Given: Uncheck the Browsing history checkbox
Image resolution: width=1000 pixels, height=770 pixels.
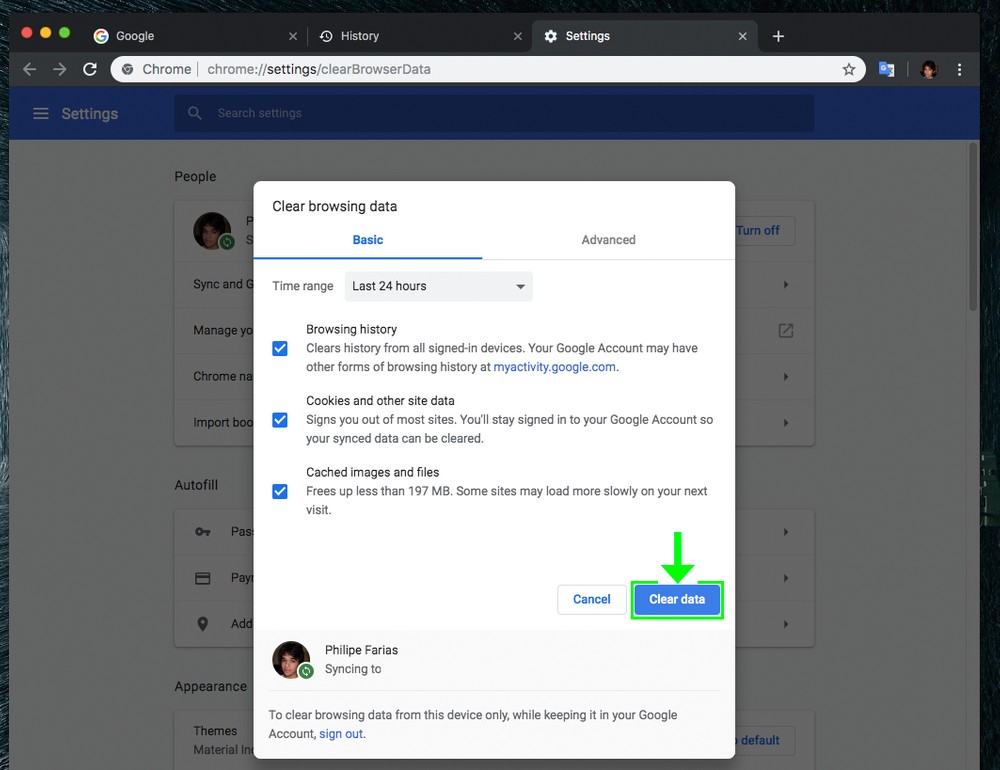Looking at the screenshot, I should pyautogui.click(x=280, y=348).
